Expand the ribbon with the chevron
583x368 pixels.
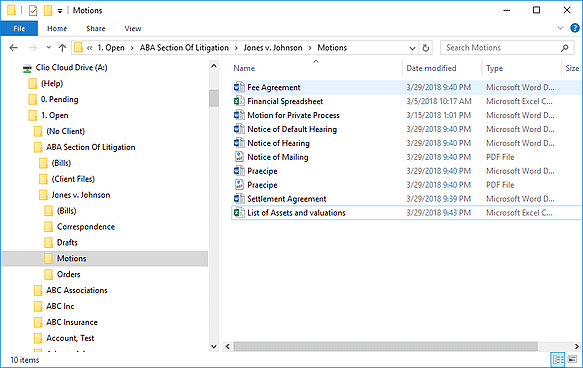click(x=560, y=28)
